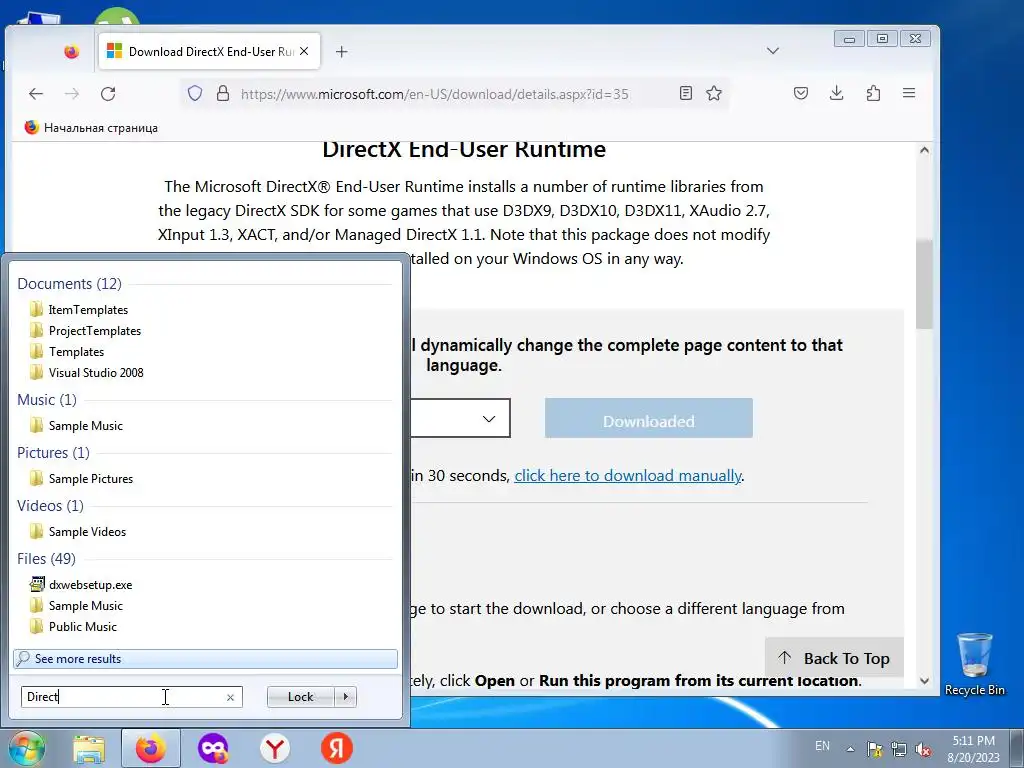
Task: Click the Files (49) group header
Action: [x=46, y=558]
